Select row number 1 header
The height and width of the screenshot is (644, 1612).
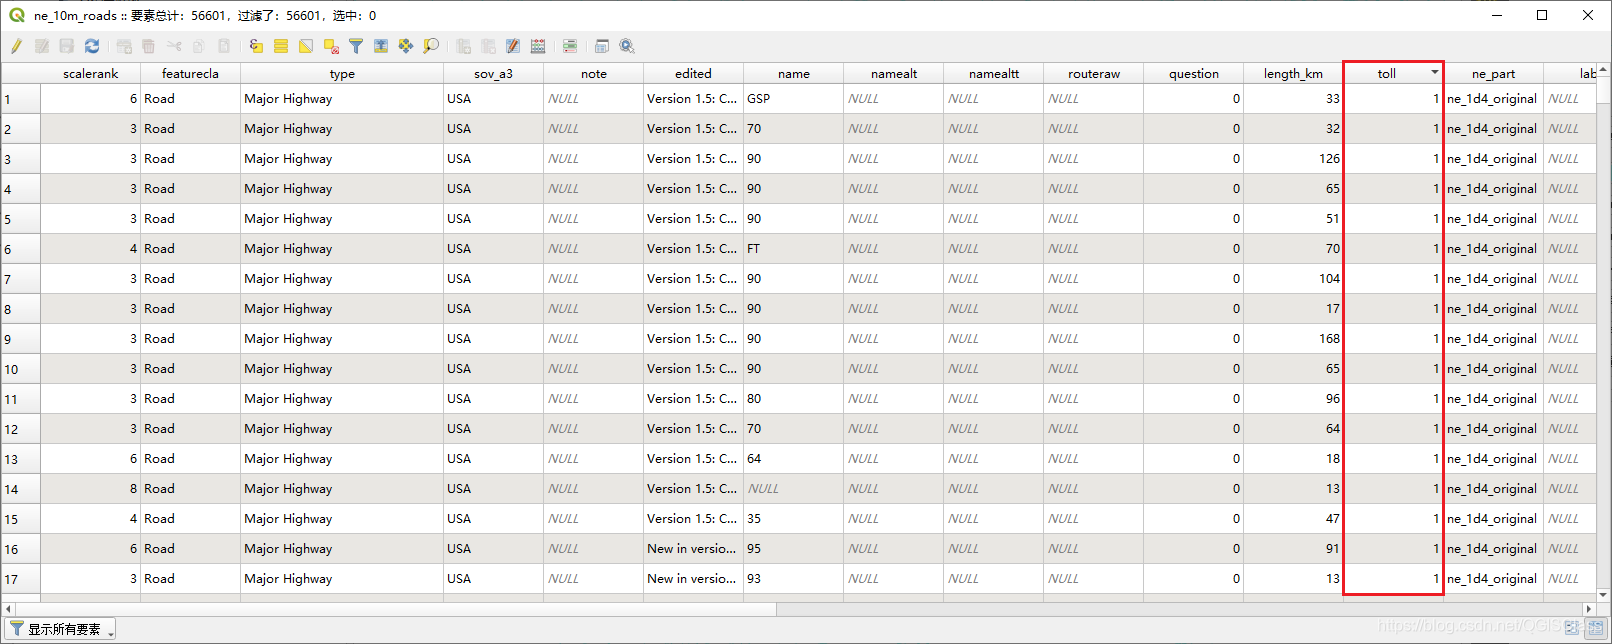(x=20, y=99)
